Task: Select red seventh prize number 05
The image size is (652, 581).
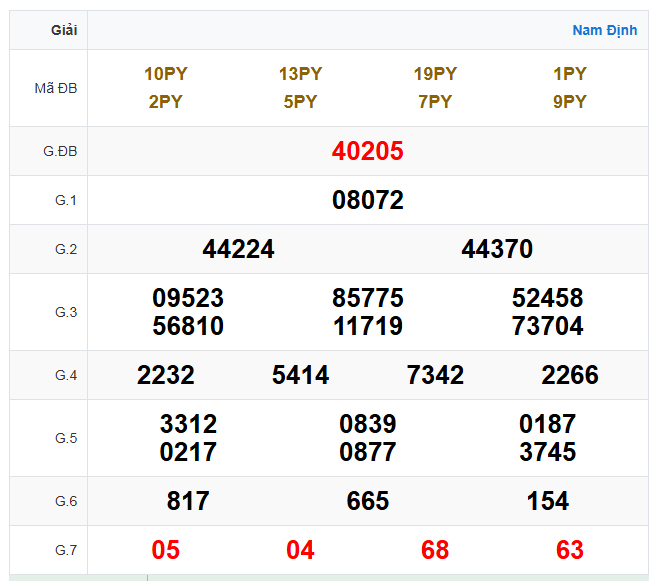Action: tap(166, 550)
